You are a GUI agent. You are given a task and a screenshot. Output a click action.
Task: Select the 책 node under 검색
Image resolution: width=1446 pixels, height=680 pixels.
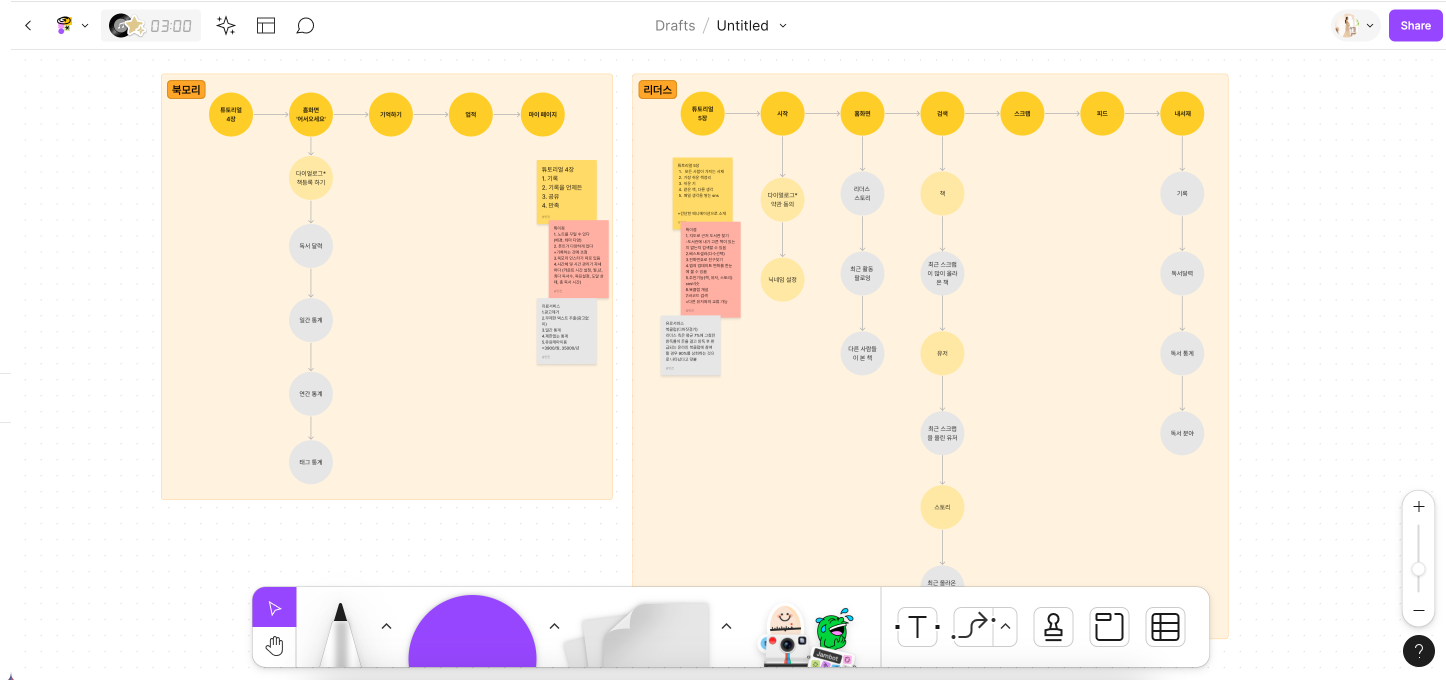[942, 194]
